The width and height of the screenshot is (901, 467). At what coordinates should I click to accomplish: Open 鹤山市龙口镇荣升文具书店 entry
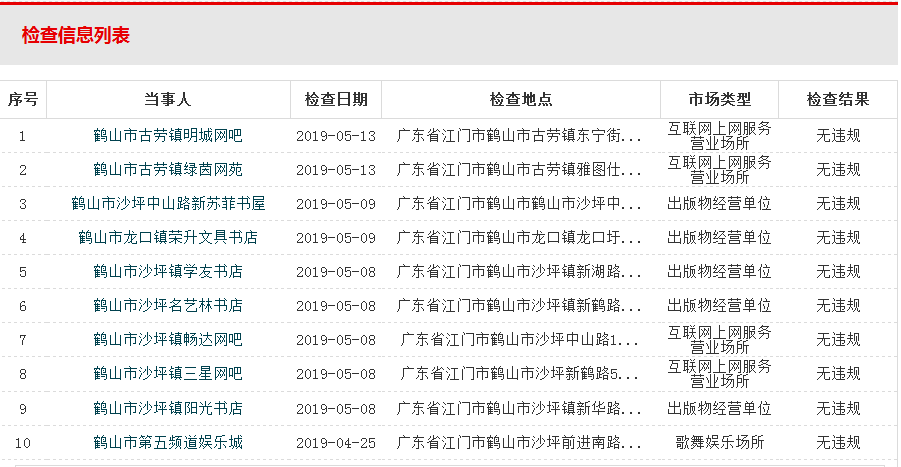(x=168, y=237)
